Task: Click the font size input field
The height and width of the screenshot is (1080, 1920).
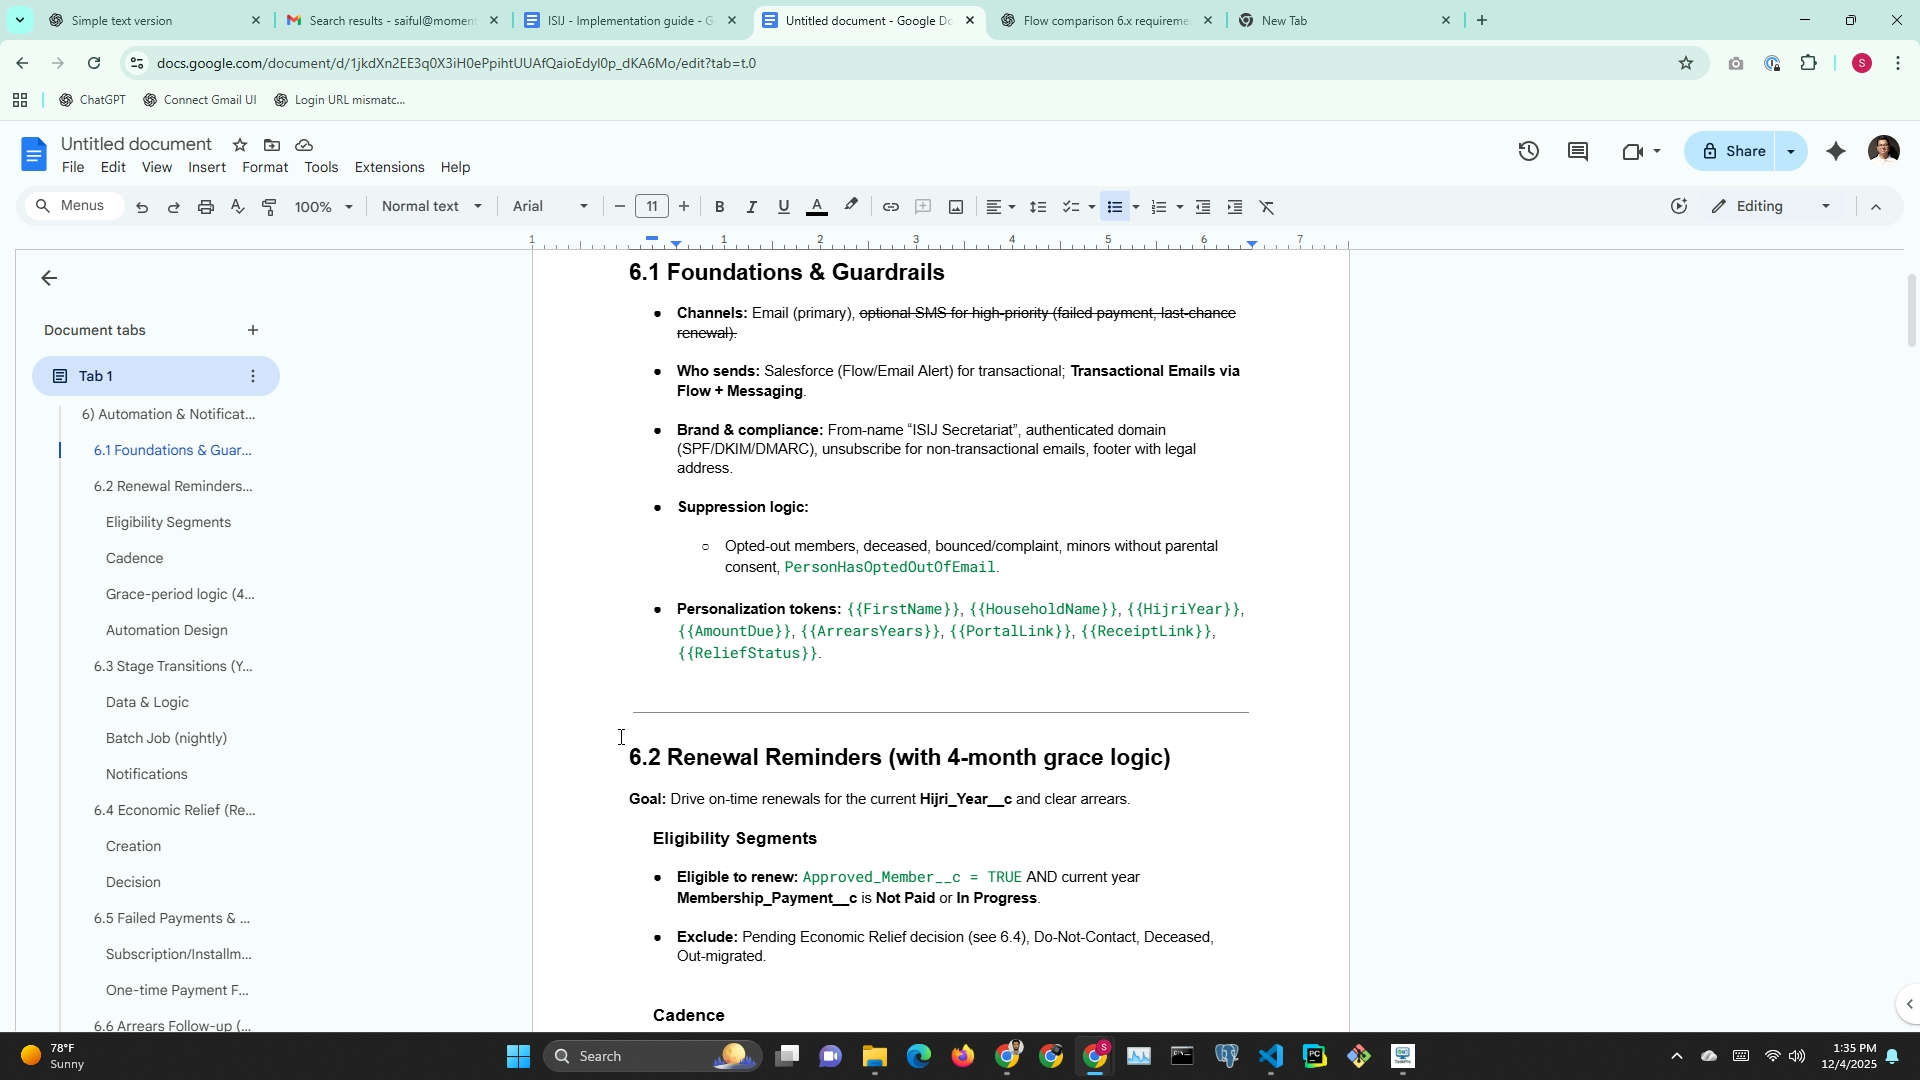Action: coord(652,207)
